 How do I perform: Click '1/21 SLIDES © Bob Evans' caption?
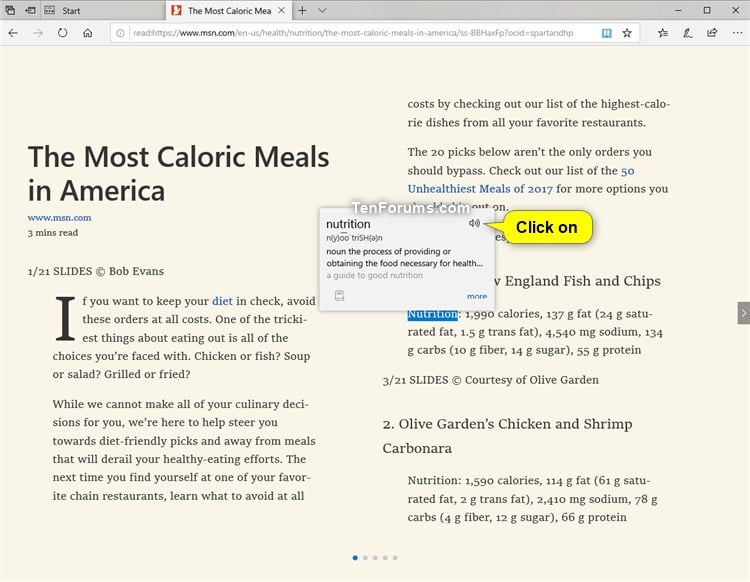click(96, 271)
